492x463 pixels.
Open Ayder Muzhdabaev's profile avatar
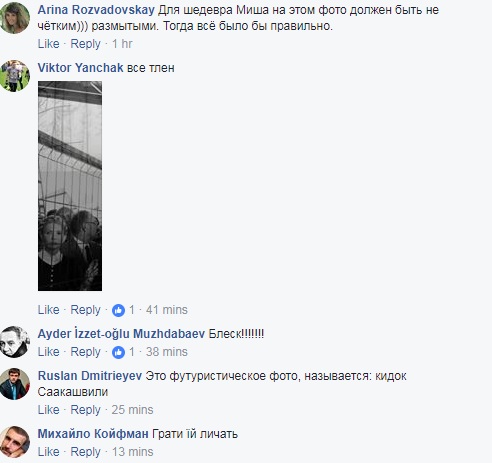coord(15,342)
